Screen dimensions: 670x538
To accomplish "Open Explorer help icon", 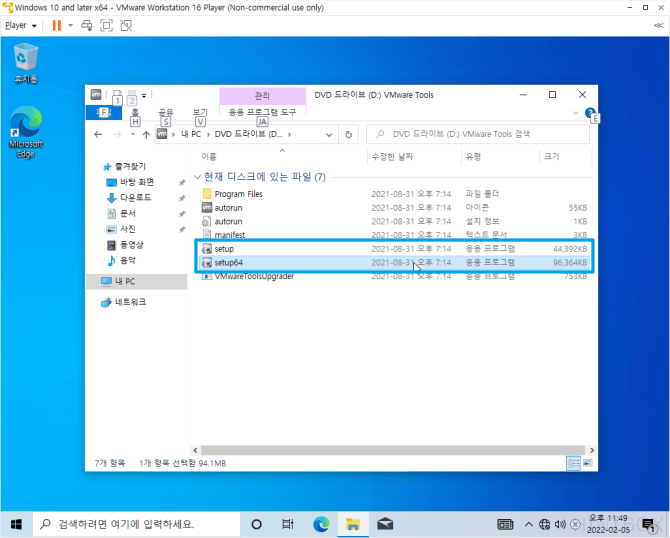I will tap(590, 113).
